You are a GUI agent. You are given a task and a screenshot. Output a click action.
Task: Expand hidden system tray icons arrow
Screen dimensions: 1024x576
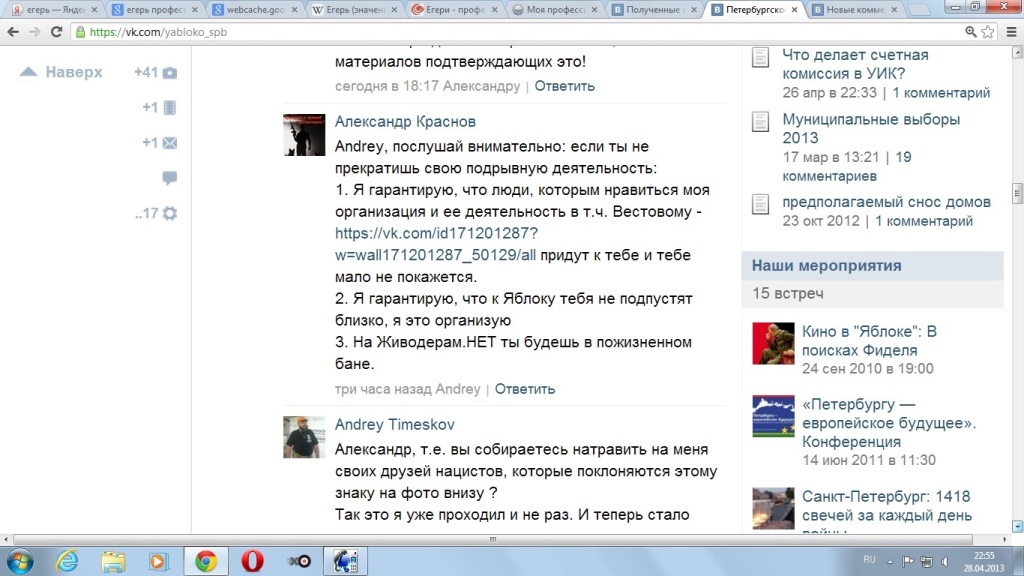pos(891,560)
